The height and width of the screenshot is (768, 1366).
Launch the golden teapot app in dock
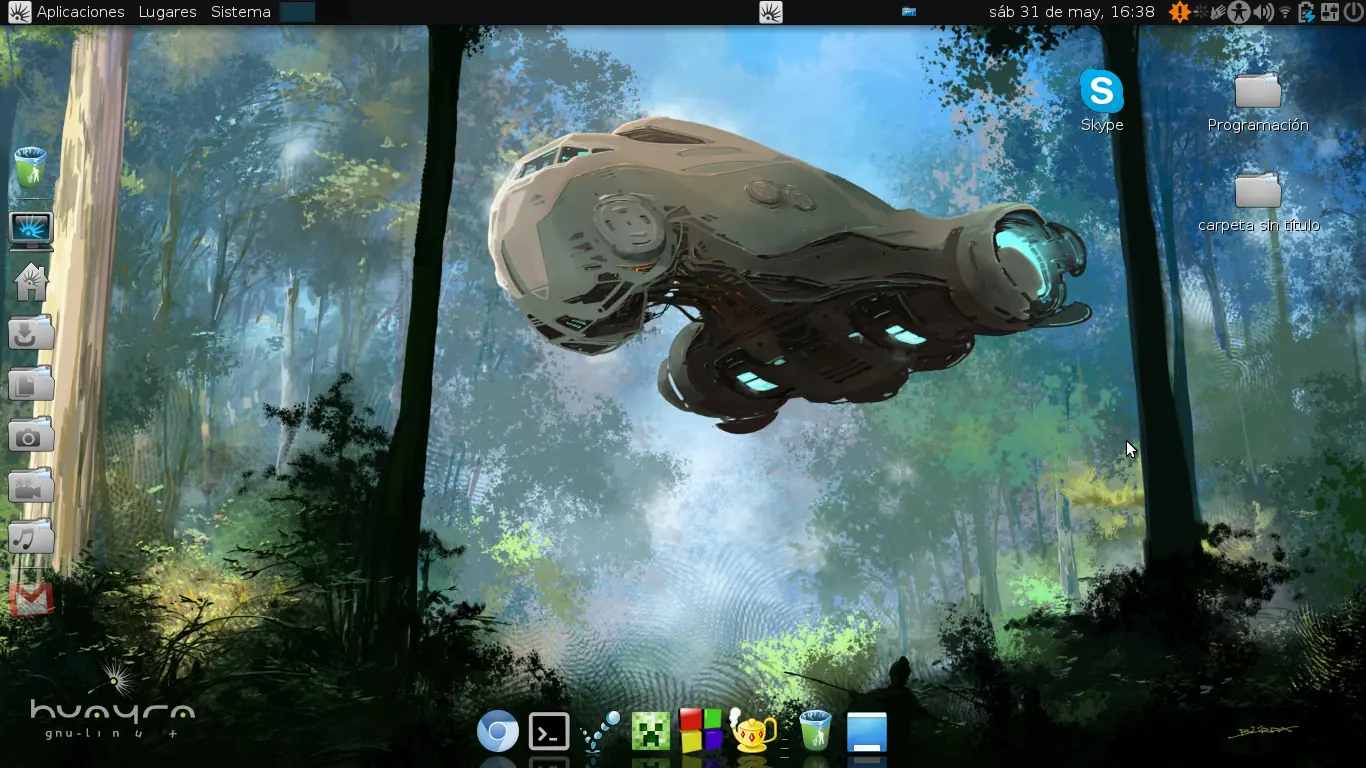(754, 731)
